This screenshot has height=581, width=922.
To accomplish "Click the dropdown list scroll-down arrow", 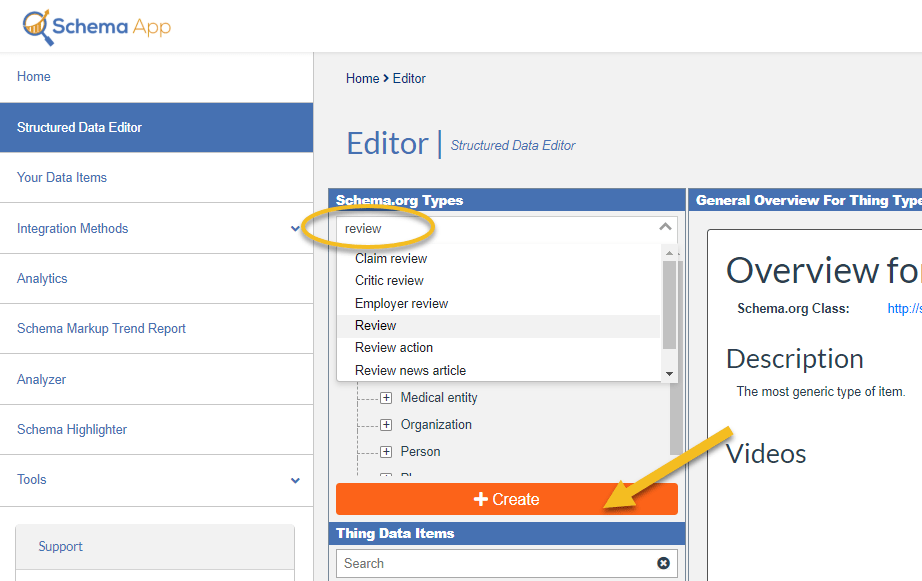I will (x=669, y=374).
